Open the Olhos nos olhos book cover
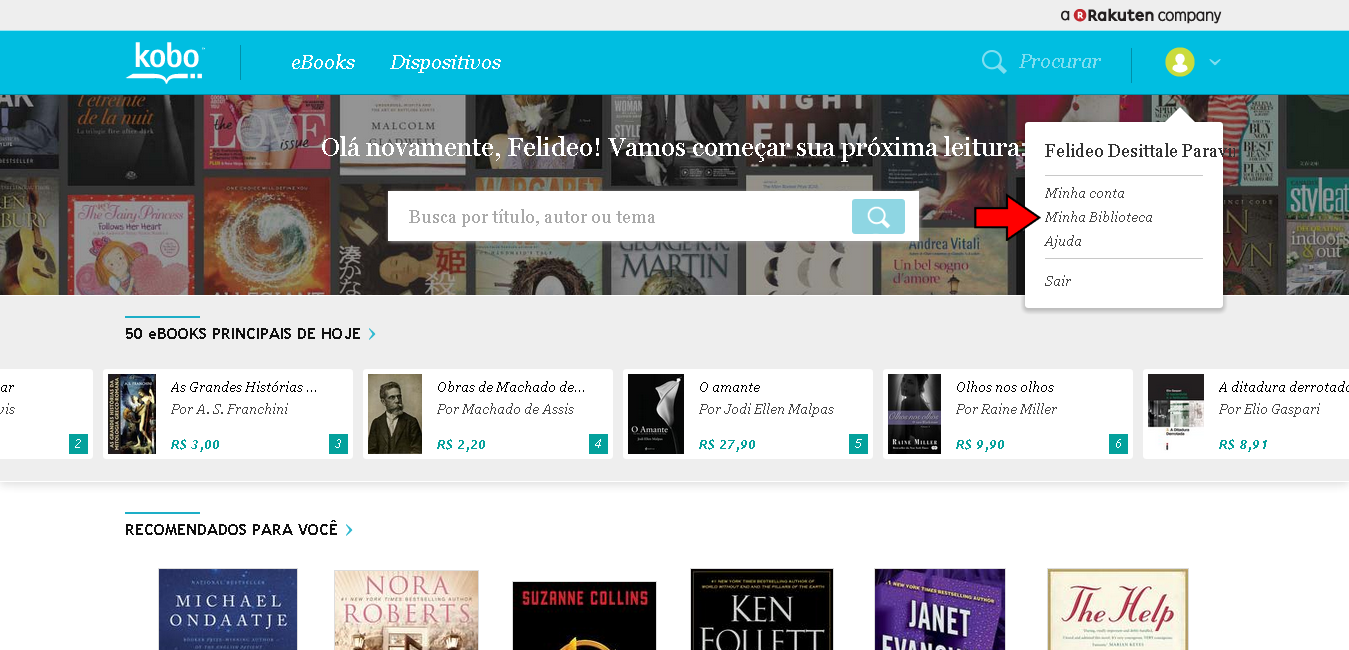The height and width of the screenshot is (650, 1349). (x=914, y=414)
